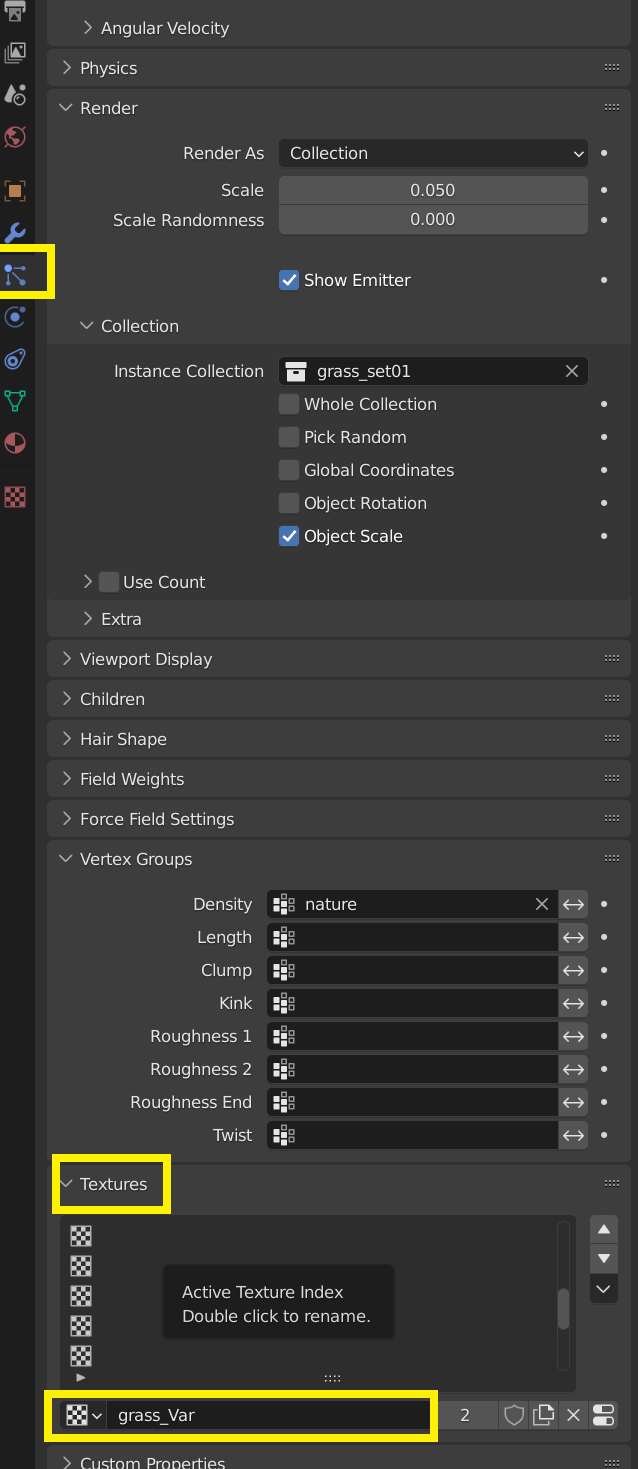The height and width of the screenshot is (1469, 638).
Task: Open the Object data properties tab icon
Action: (x=15, y=401)
